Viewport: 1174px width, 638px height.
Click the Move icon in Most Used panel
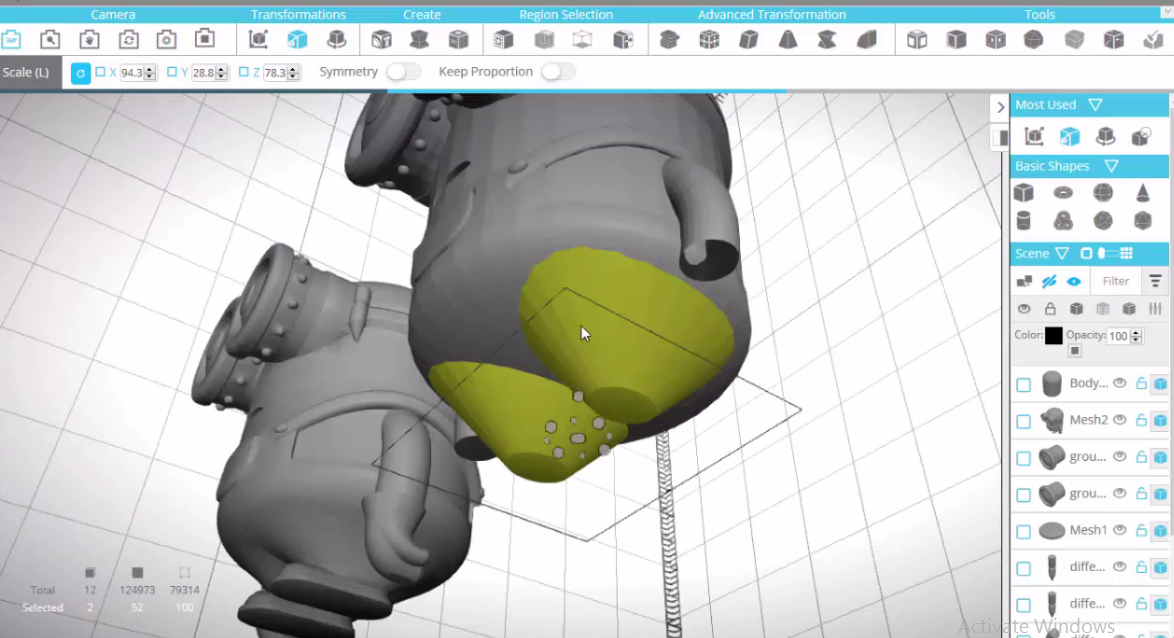(x=1035, y=136)
